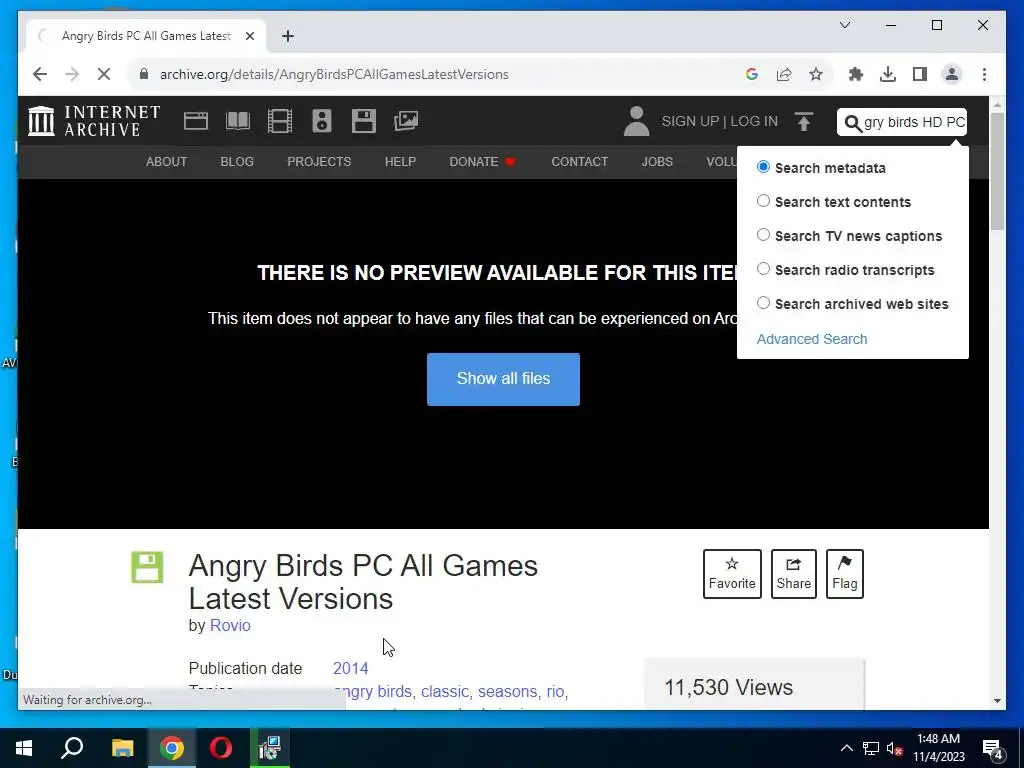Click the Flag button

click(844, 574)
